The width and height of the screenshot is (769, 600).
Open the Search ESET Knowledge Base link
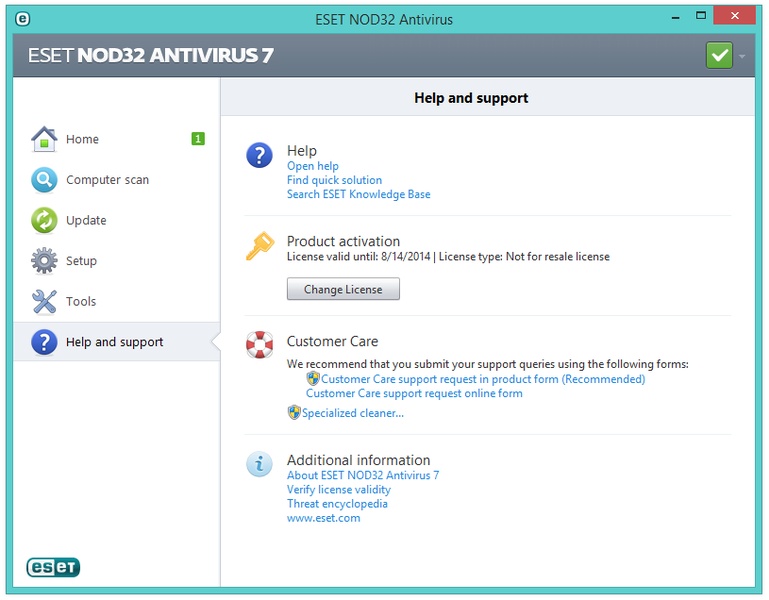358,194
